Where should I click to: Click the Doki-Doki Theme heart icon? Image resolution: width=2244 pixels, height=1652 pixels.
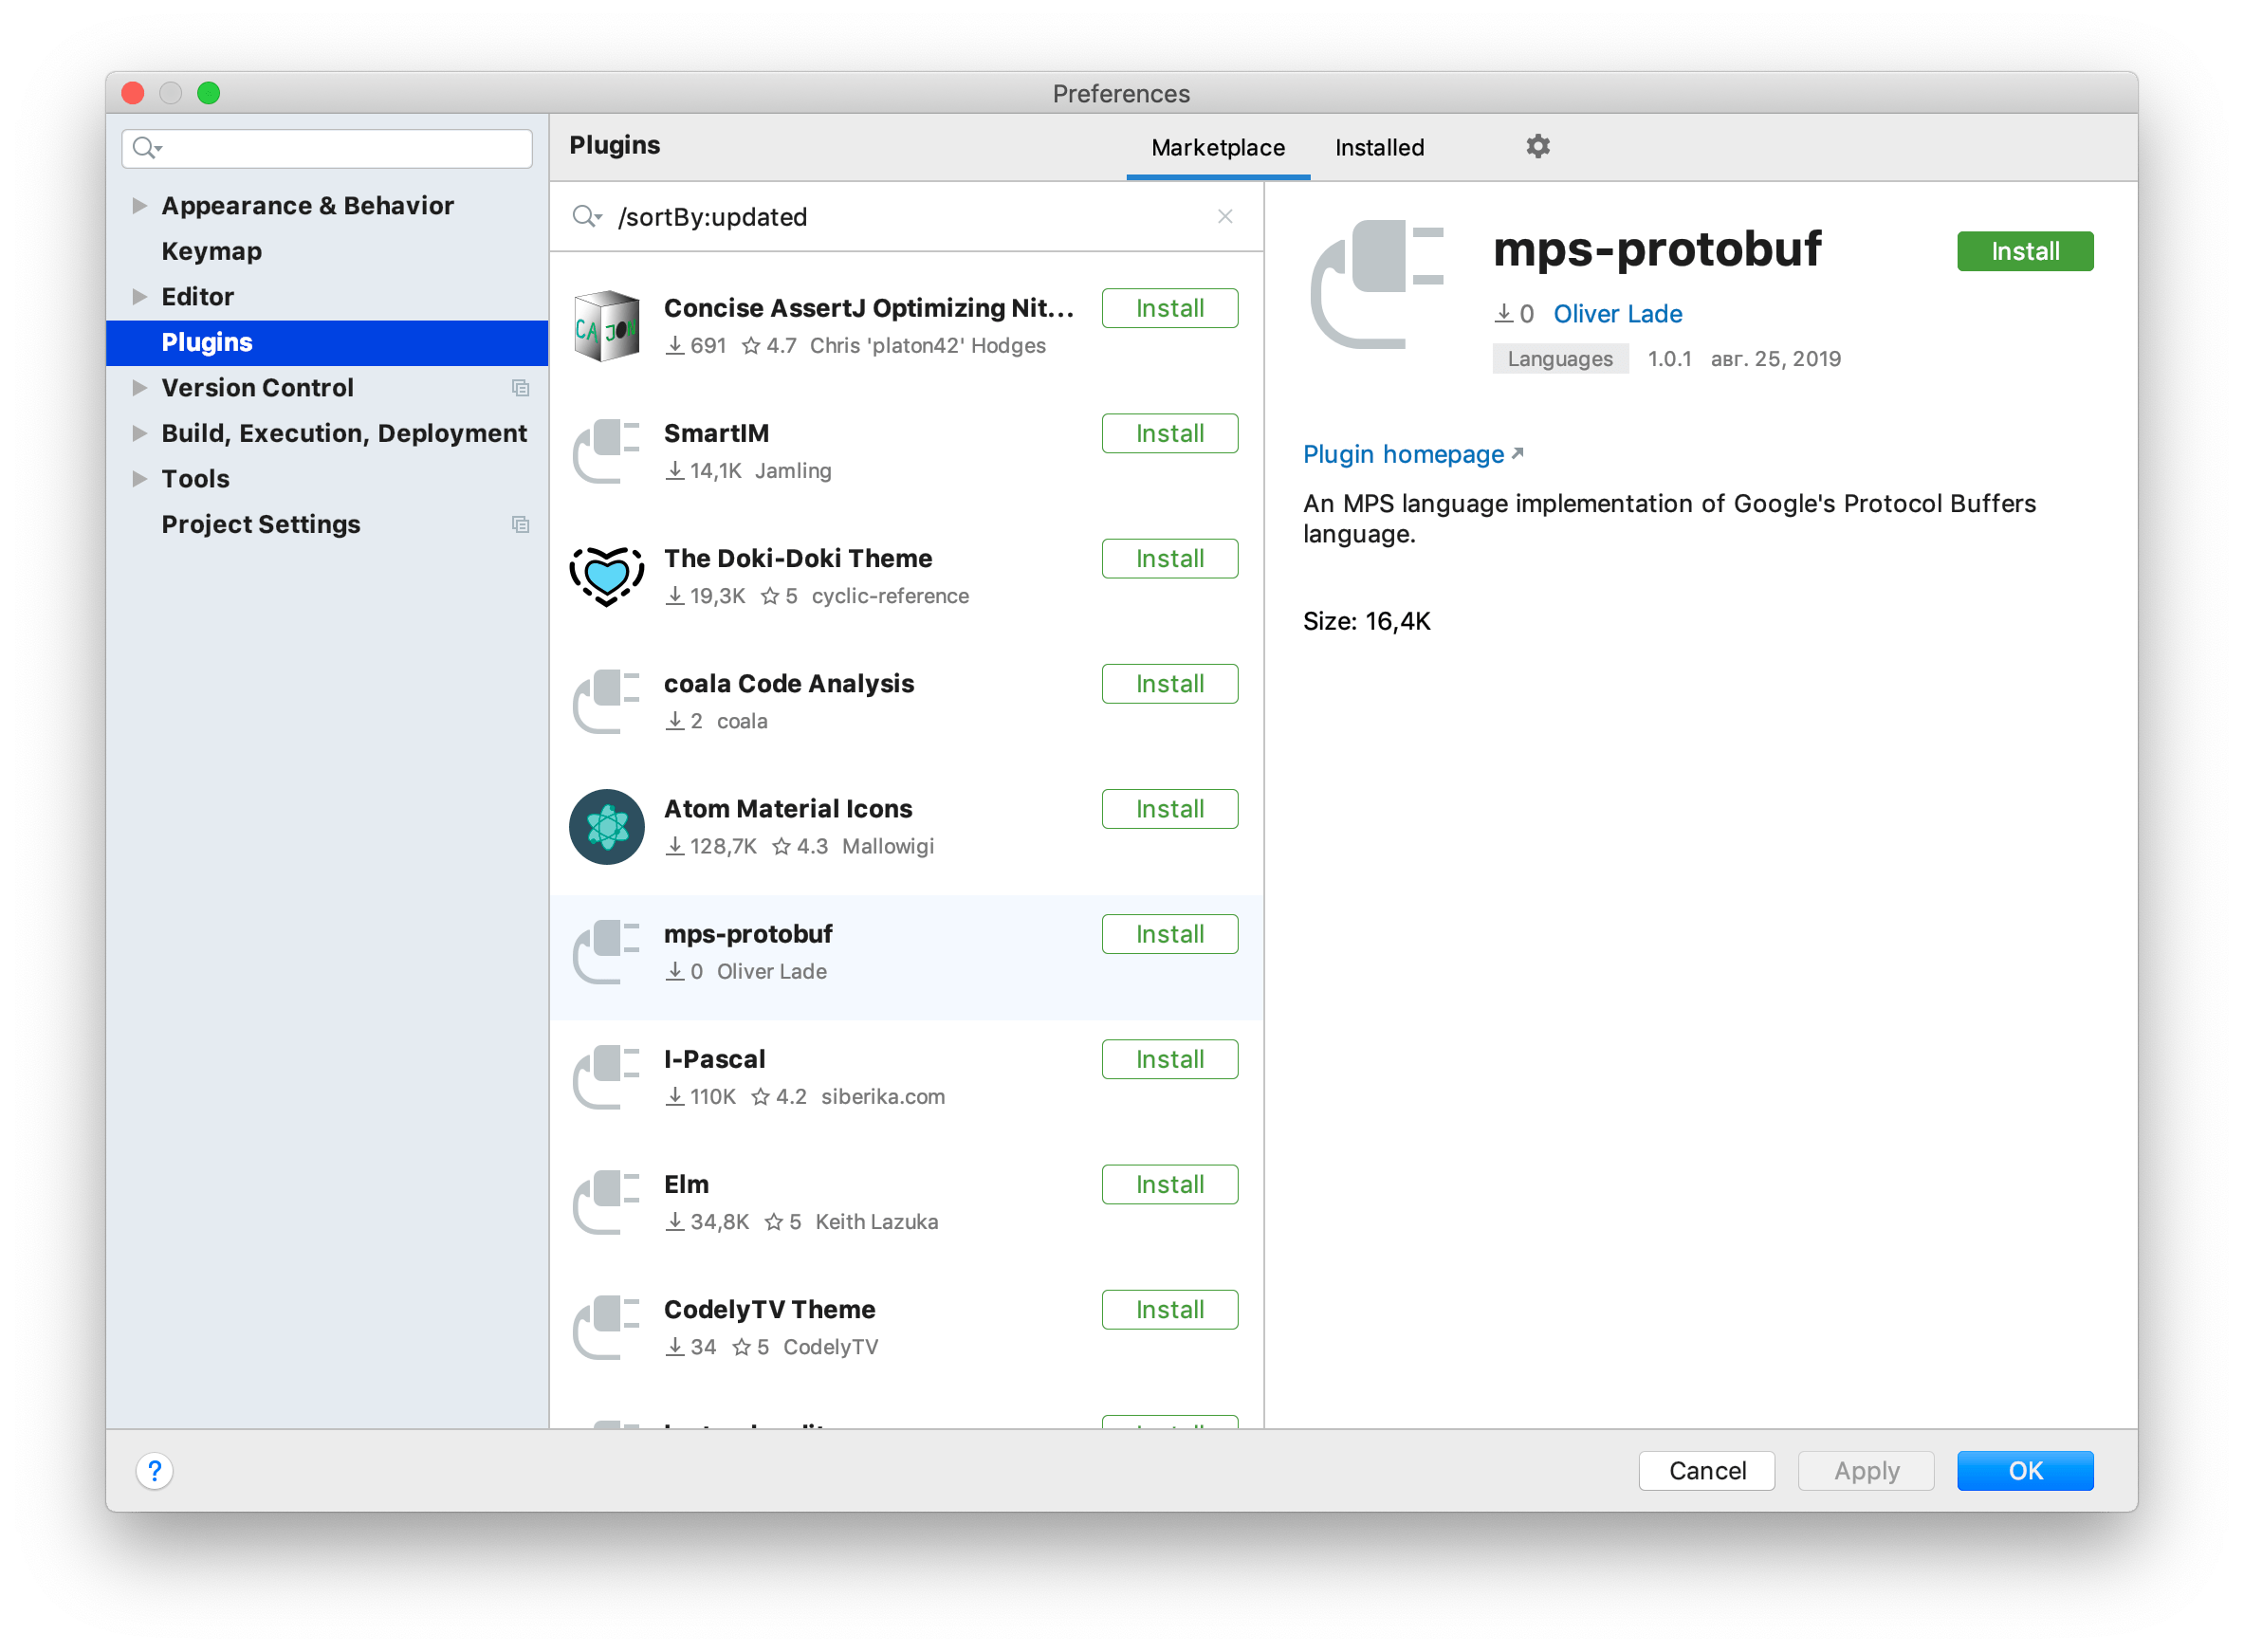606,576
